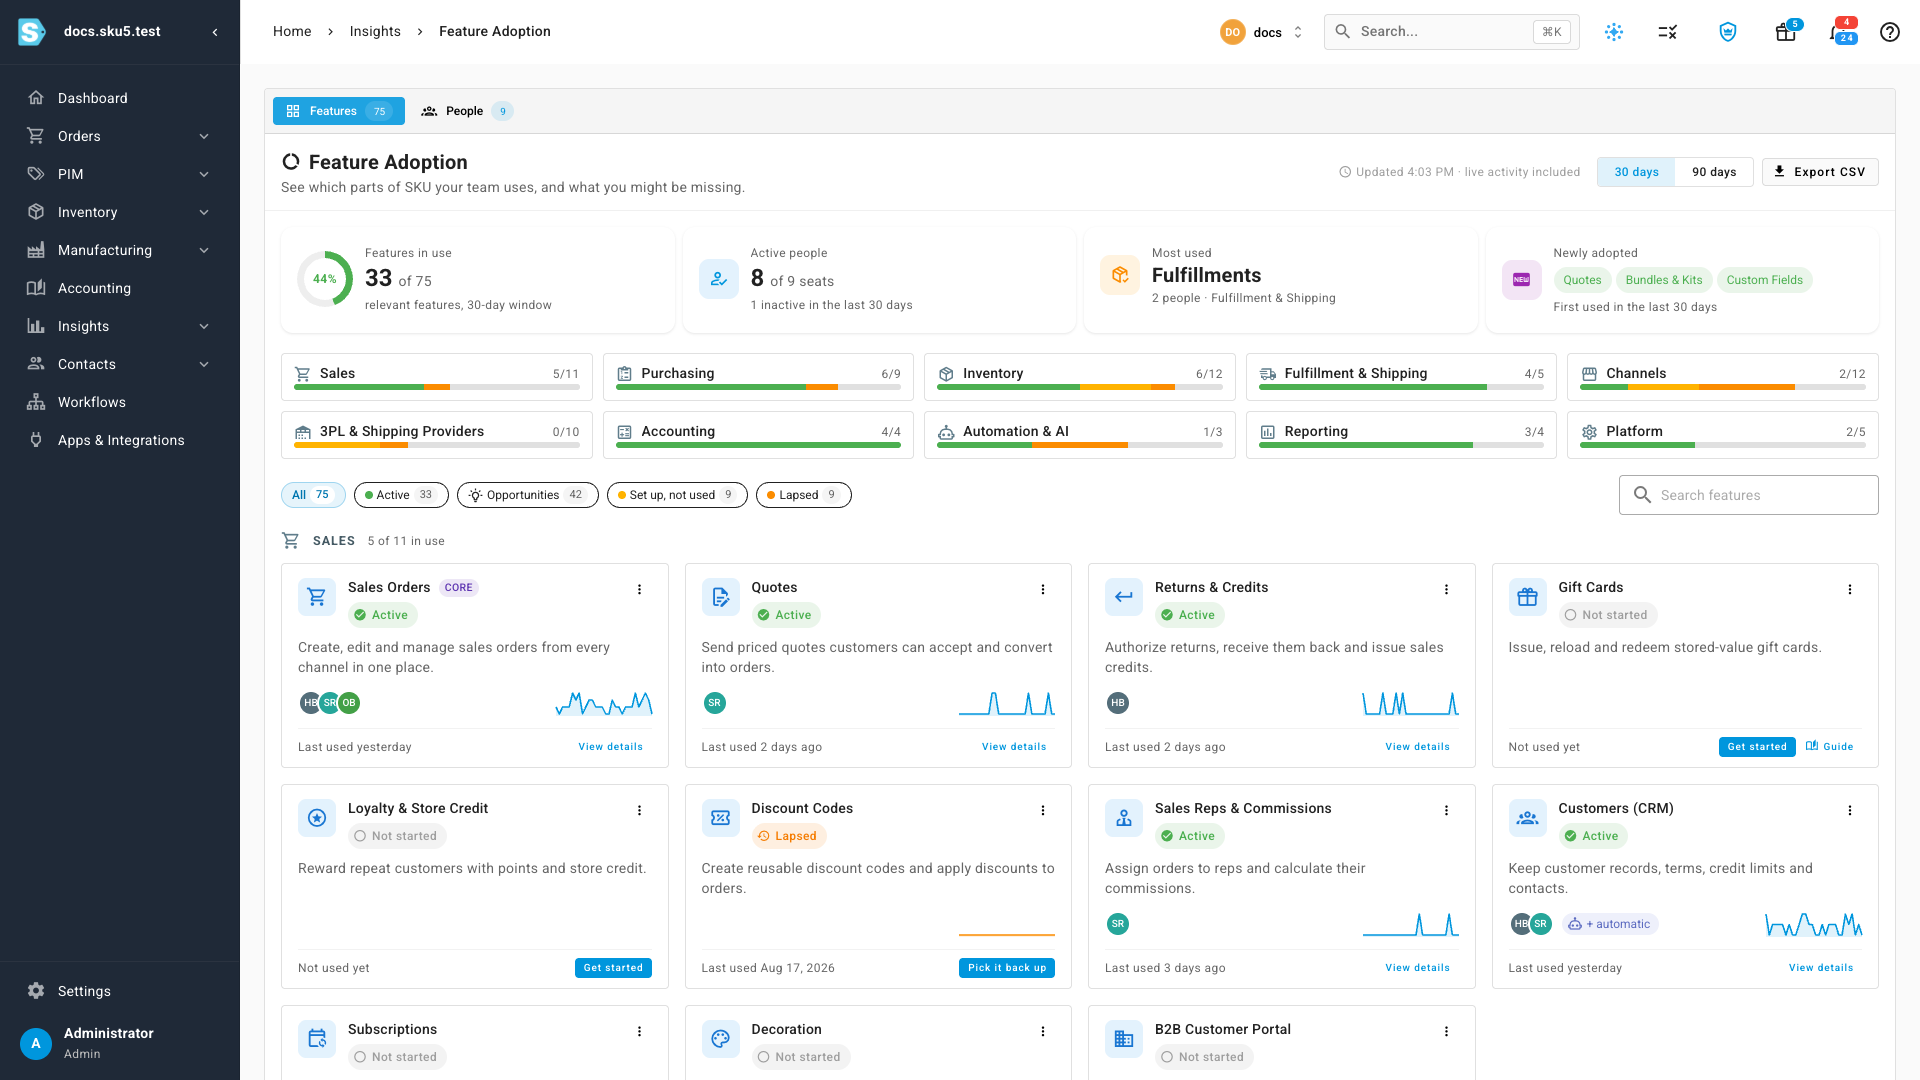Open options menu for Sales Orders card
The image size is (1920, 1080).
click(640, 589)
